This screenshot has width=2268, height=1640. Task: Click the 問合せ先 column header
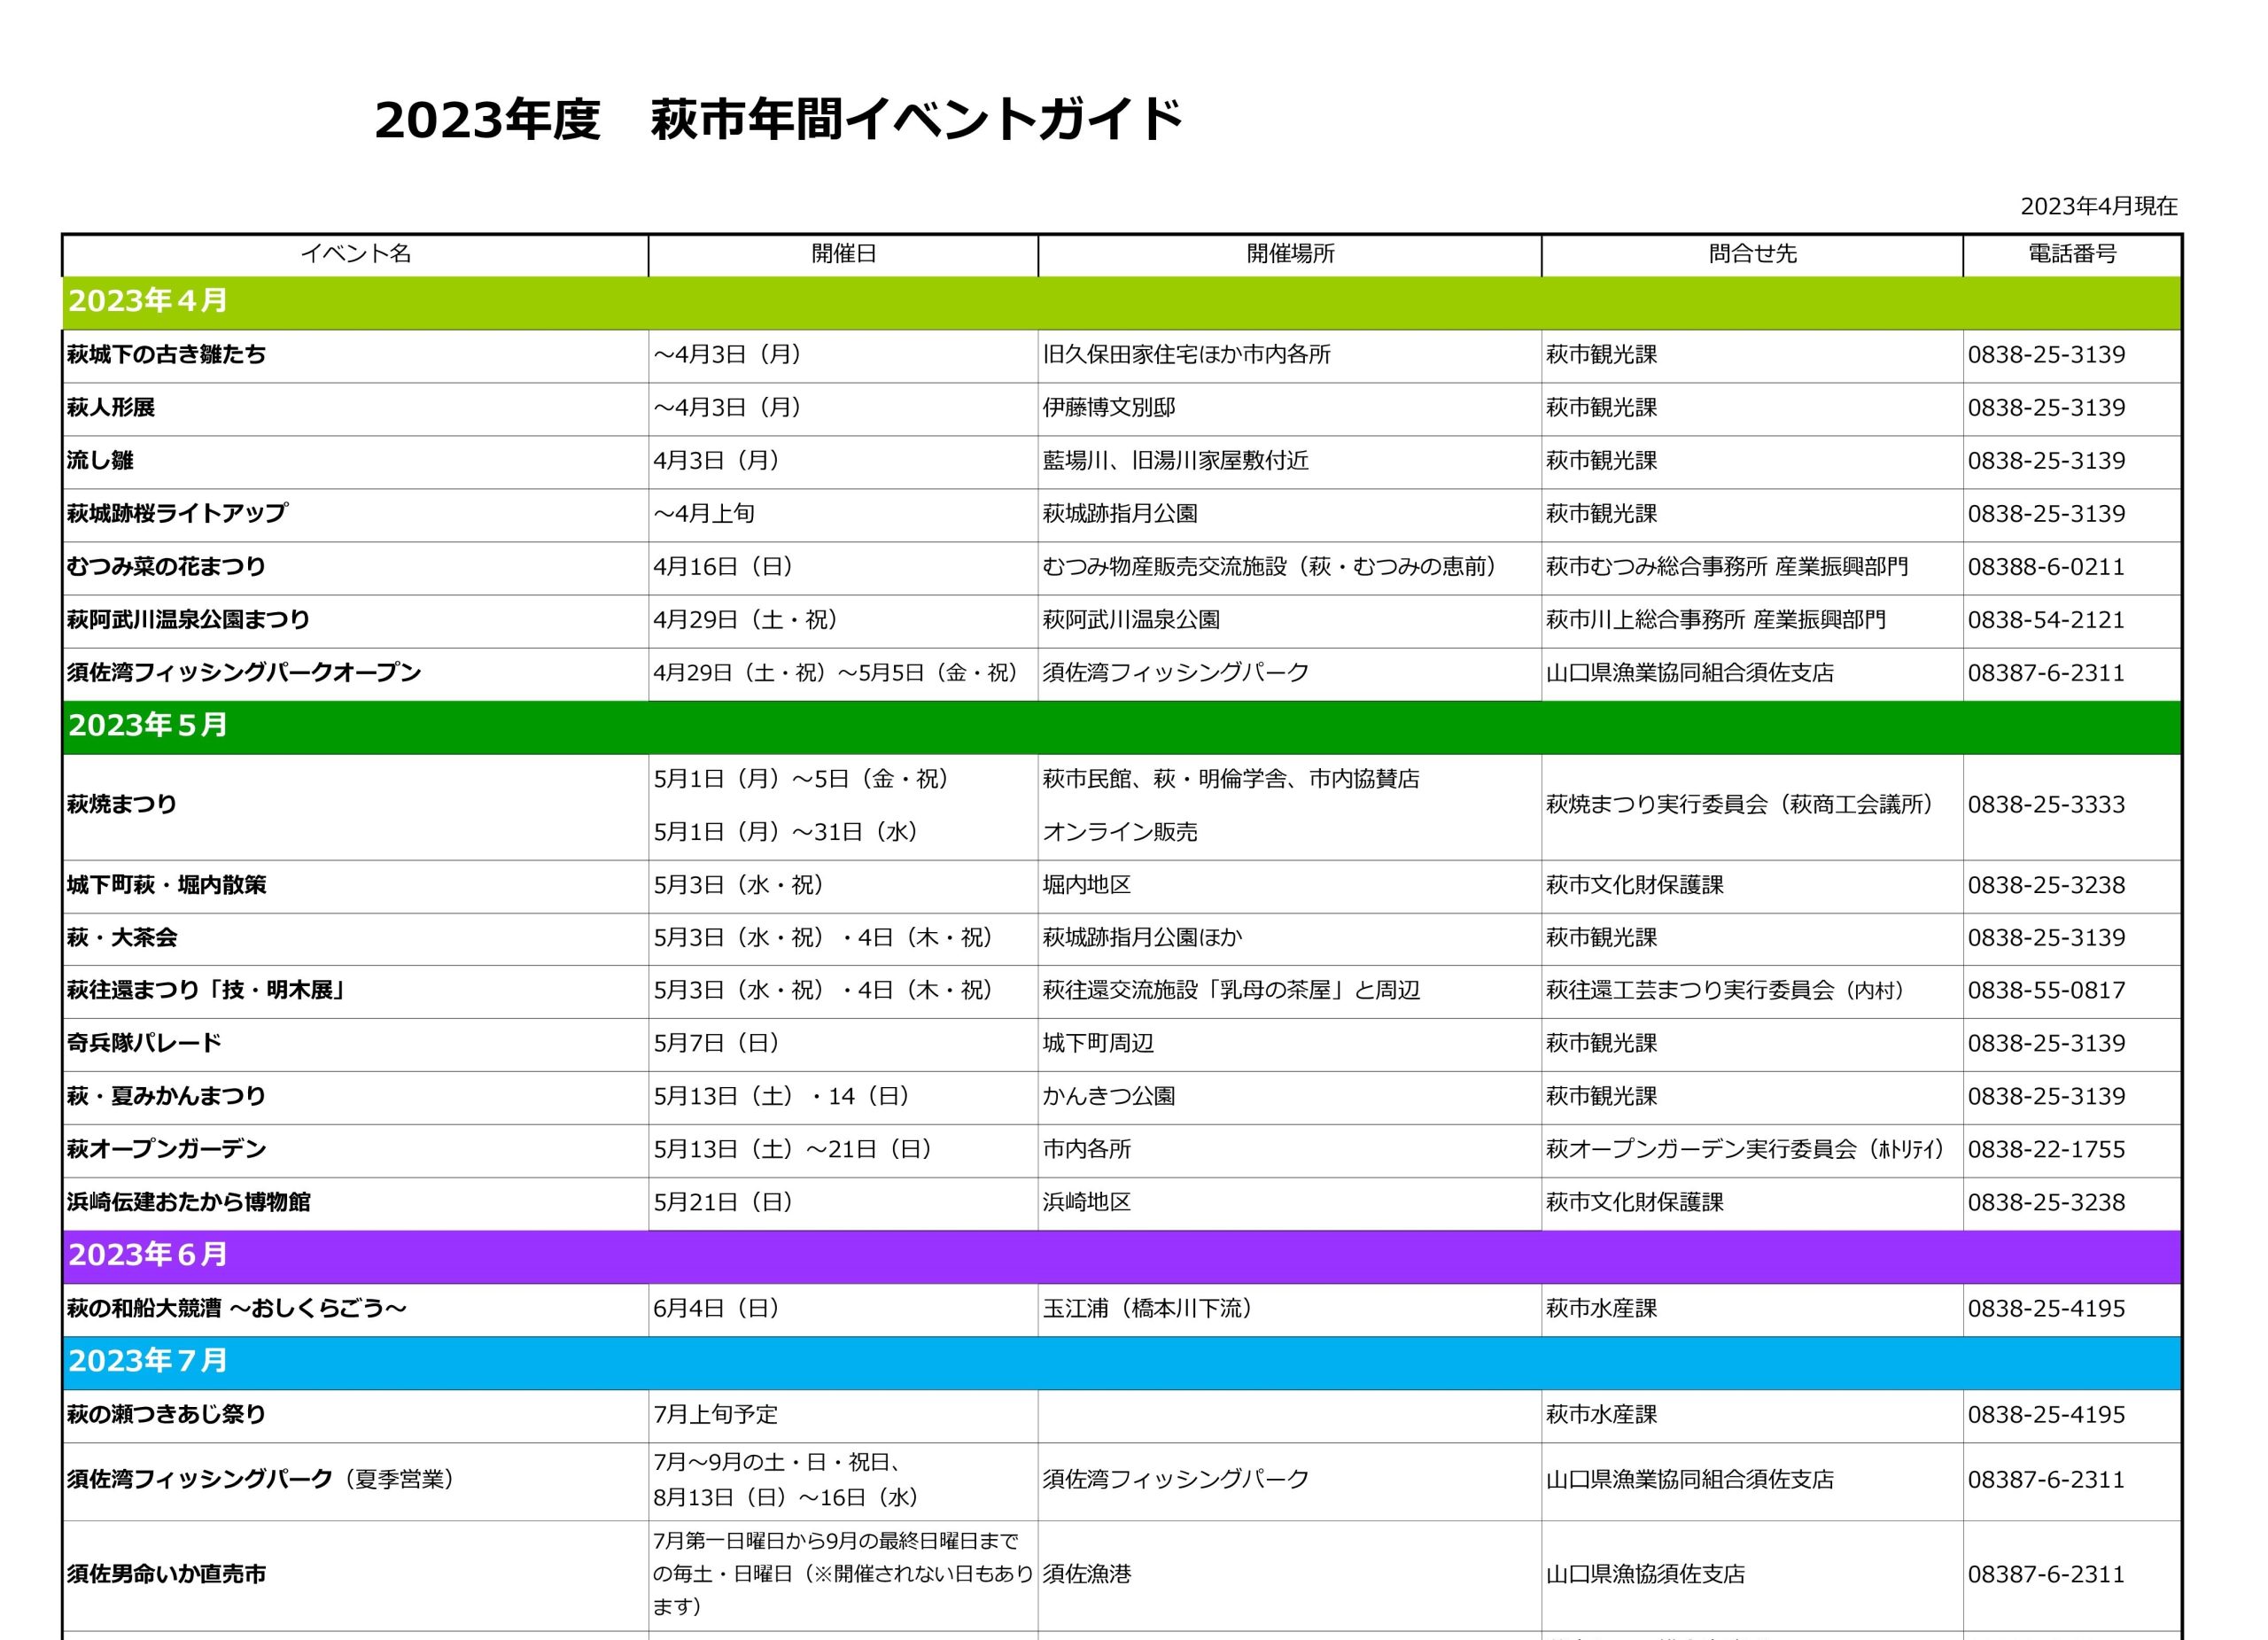pos(1752,254)
